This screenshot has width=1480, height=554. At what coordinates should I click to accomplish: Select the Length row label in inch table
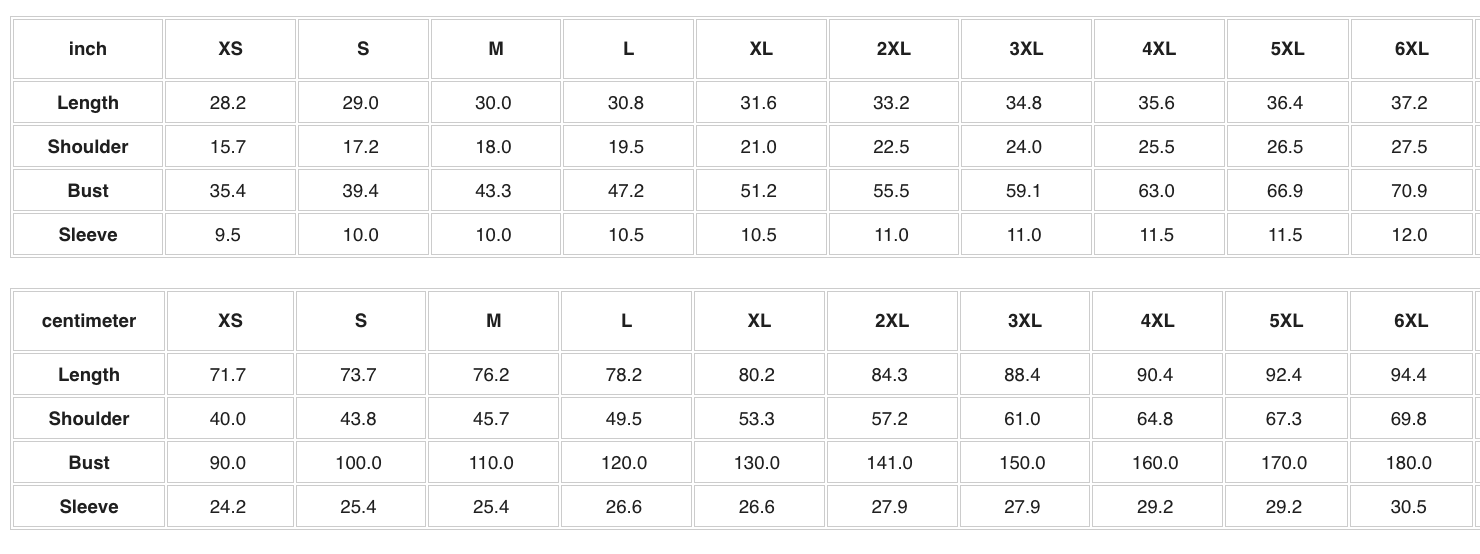pos(88,103)
